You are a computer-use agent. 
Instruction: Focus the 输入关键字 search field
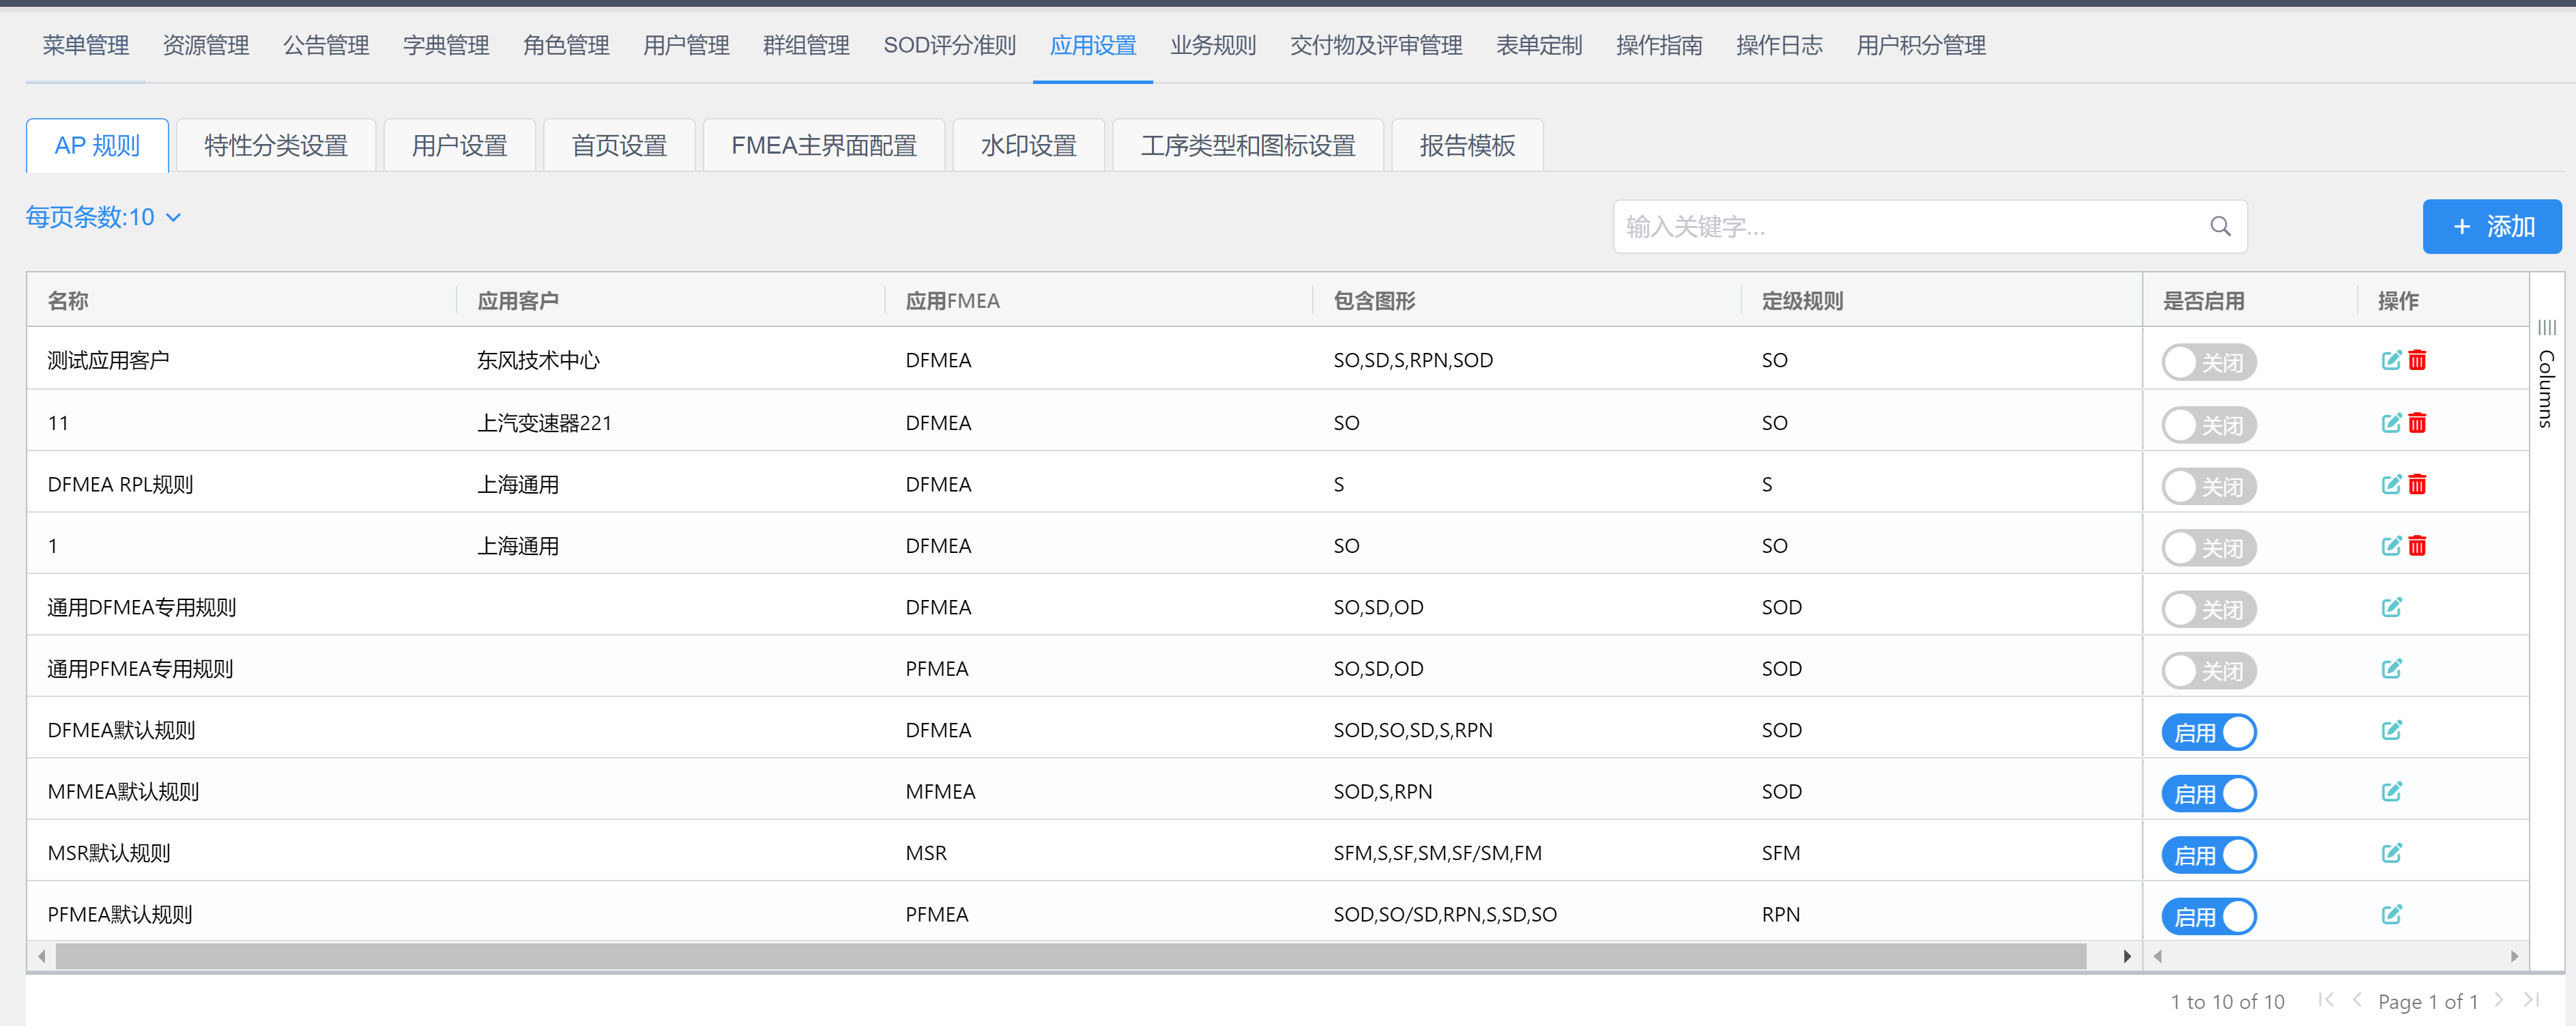coord(1930,227)
